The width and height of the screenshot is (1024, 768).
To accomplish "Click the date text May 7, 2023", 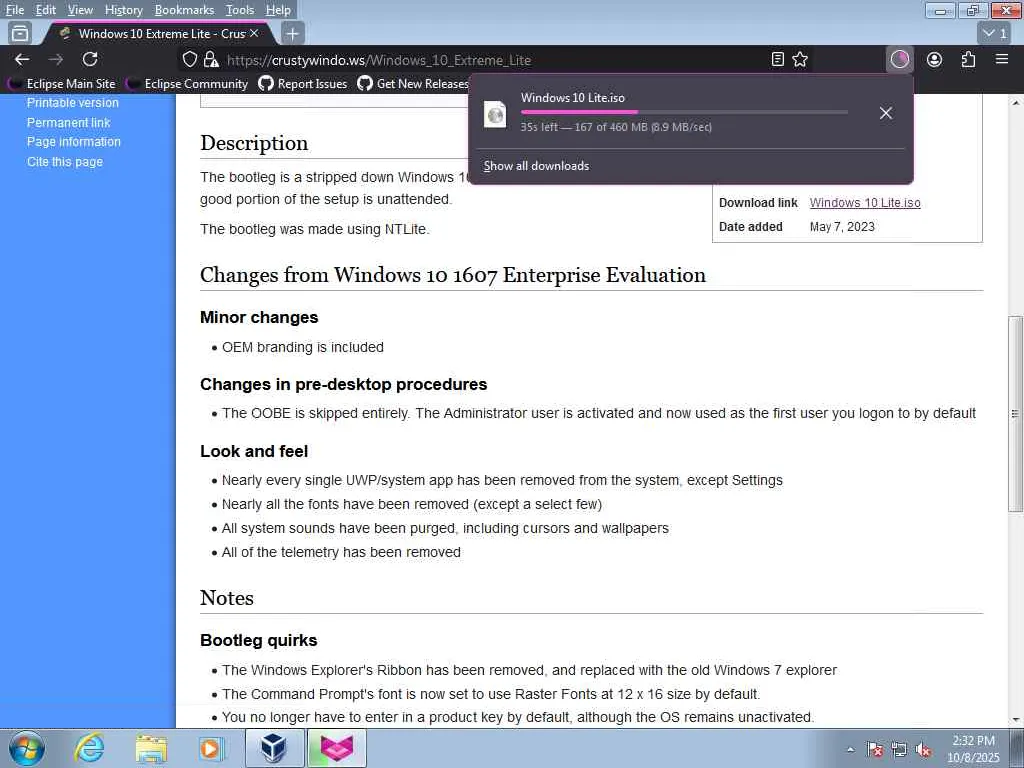I will (842, 227).
